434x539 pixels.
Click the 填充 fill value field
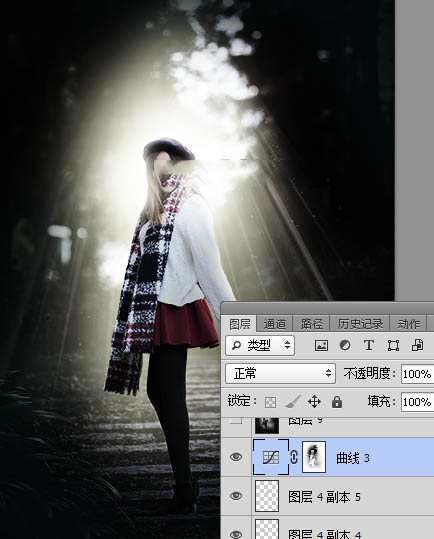coord(418,402)
